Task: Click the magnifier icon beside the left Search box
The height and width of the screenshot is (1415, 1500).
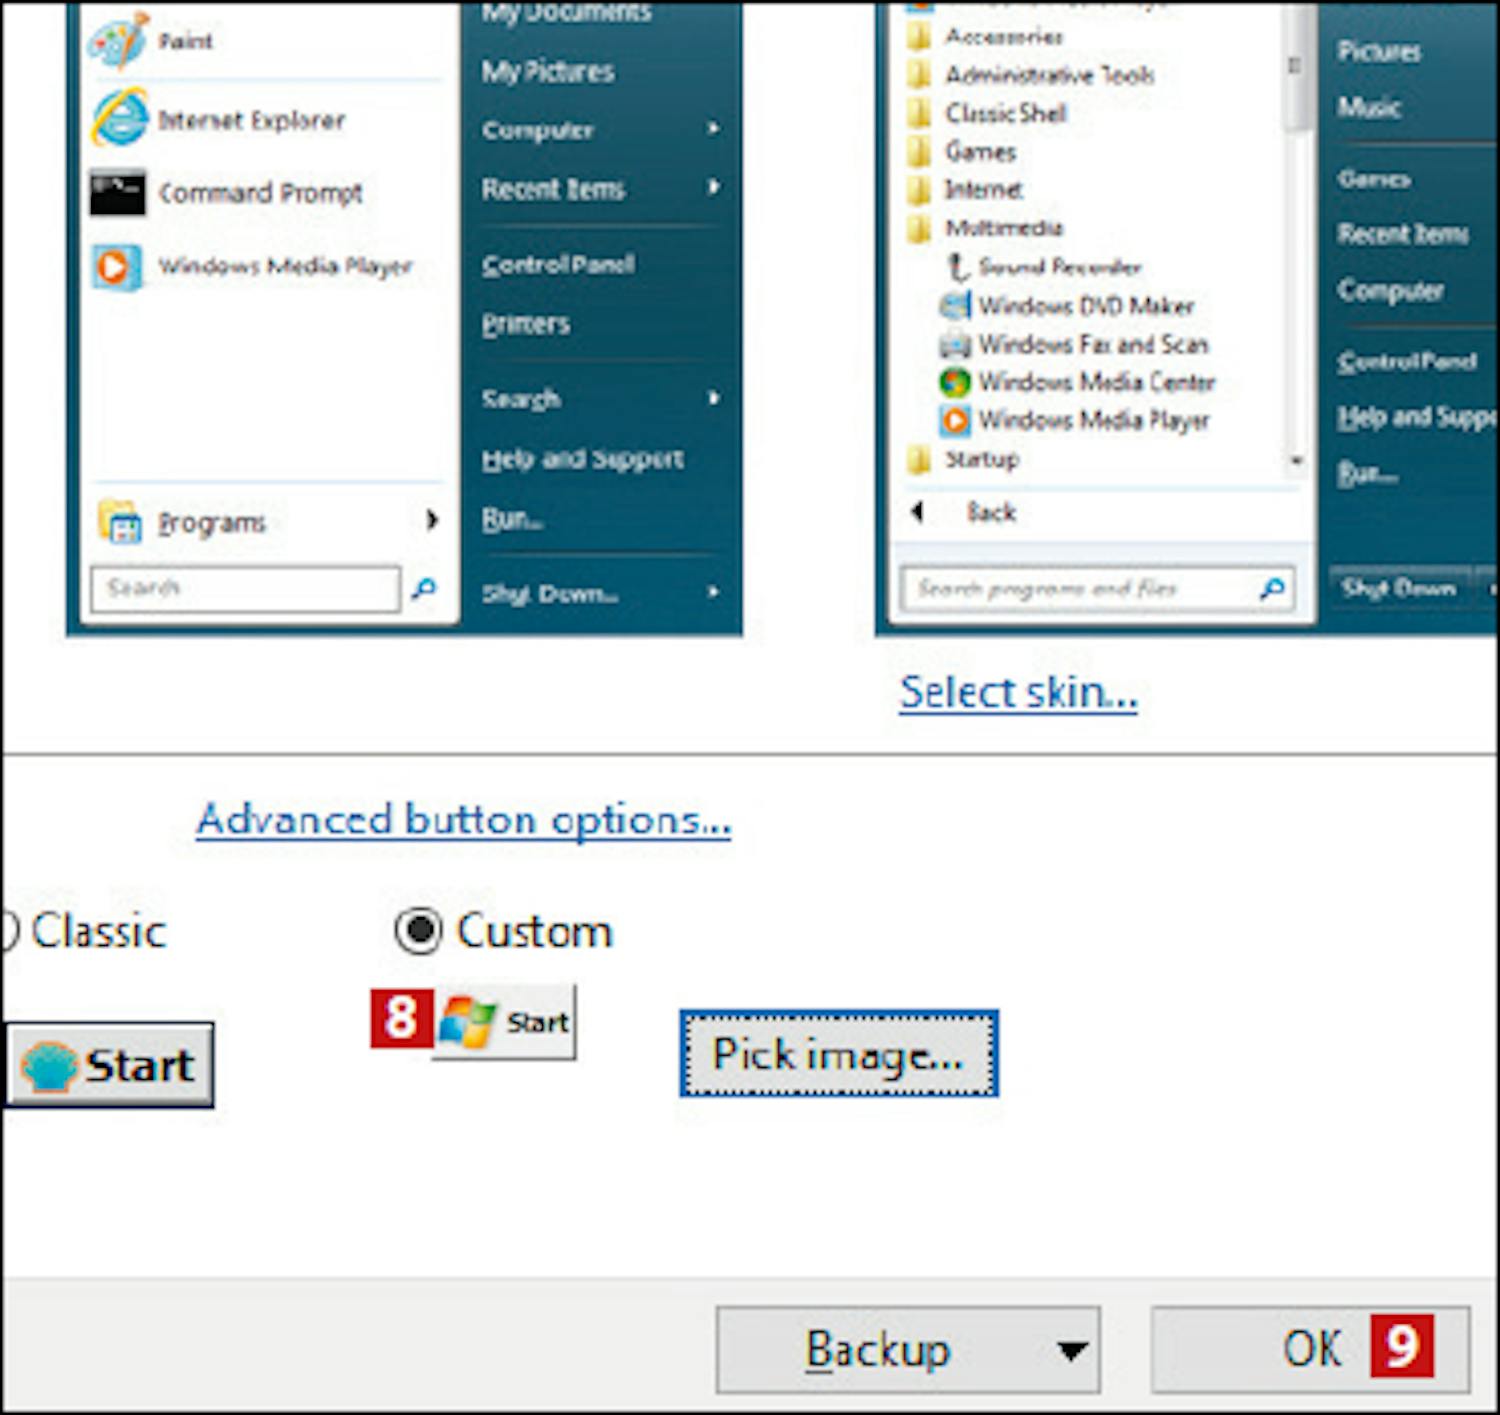Action: point(424,589)
